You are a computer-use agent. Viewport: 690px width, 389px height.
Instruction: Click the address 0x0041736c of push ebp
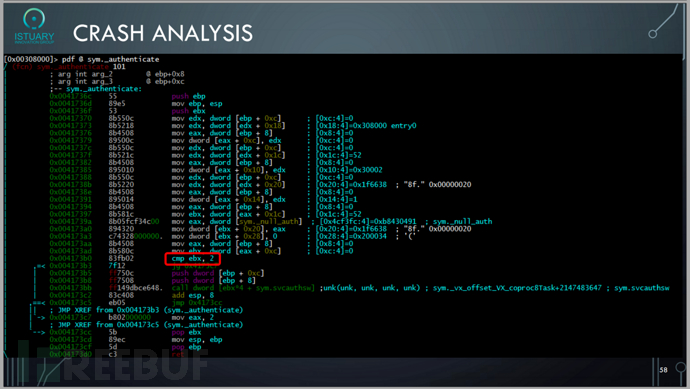[x=70, y=96]
